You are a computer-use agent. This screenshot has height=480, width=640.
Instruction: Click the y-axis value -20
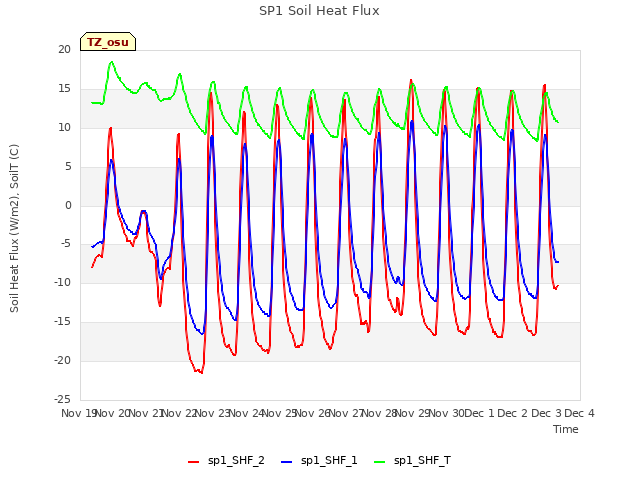pyautogui.click(x=62, y=360)
